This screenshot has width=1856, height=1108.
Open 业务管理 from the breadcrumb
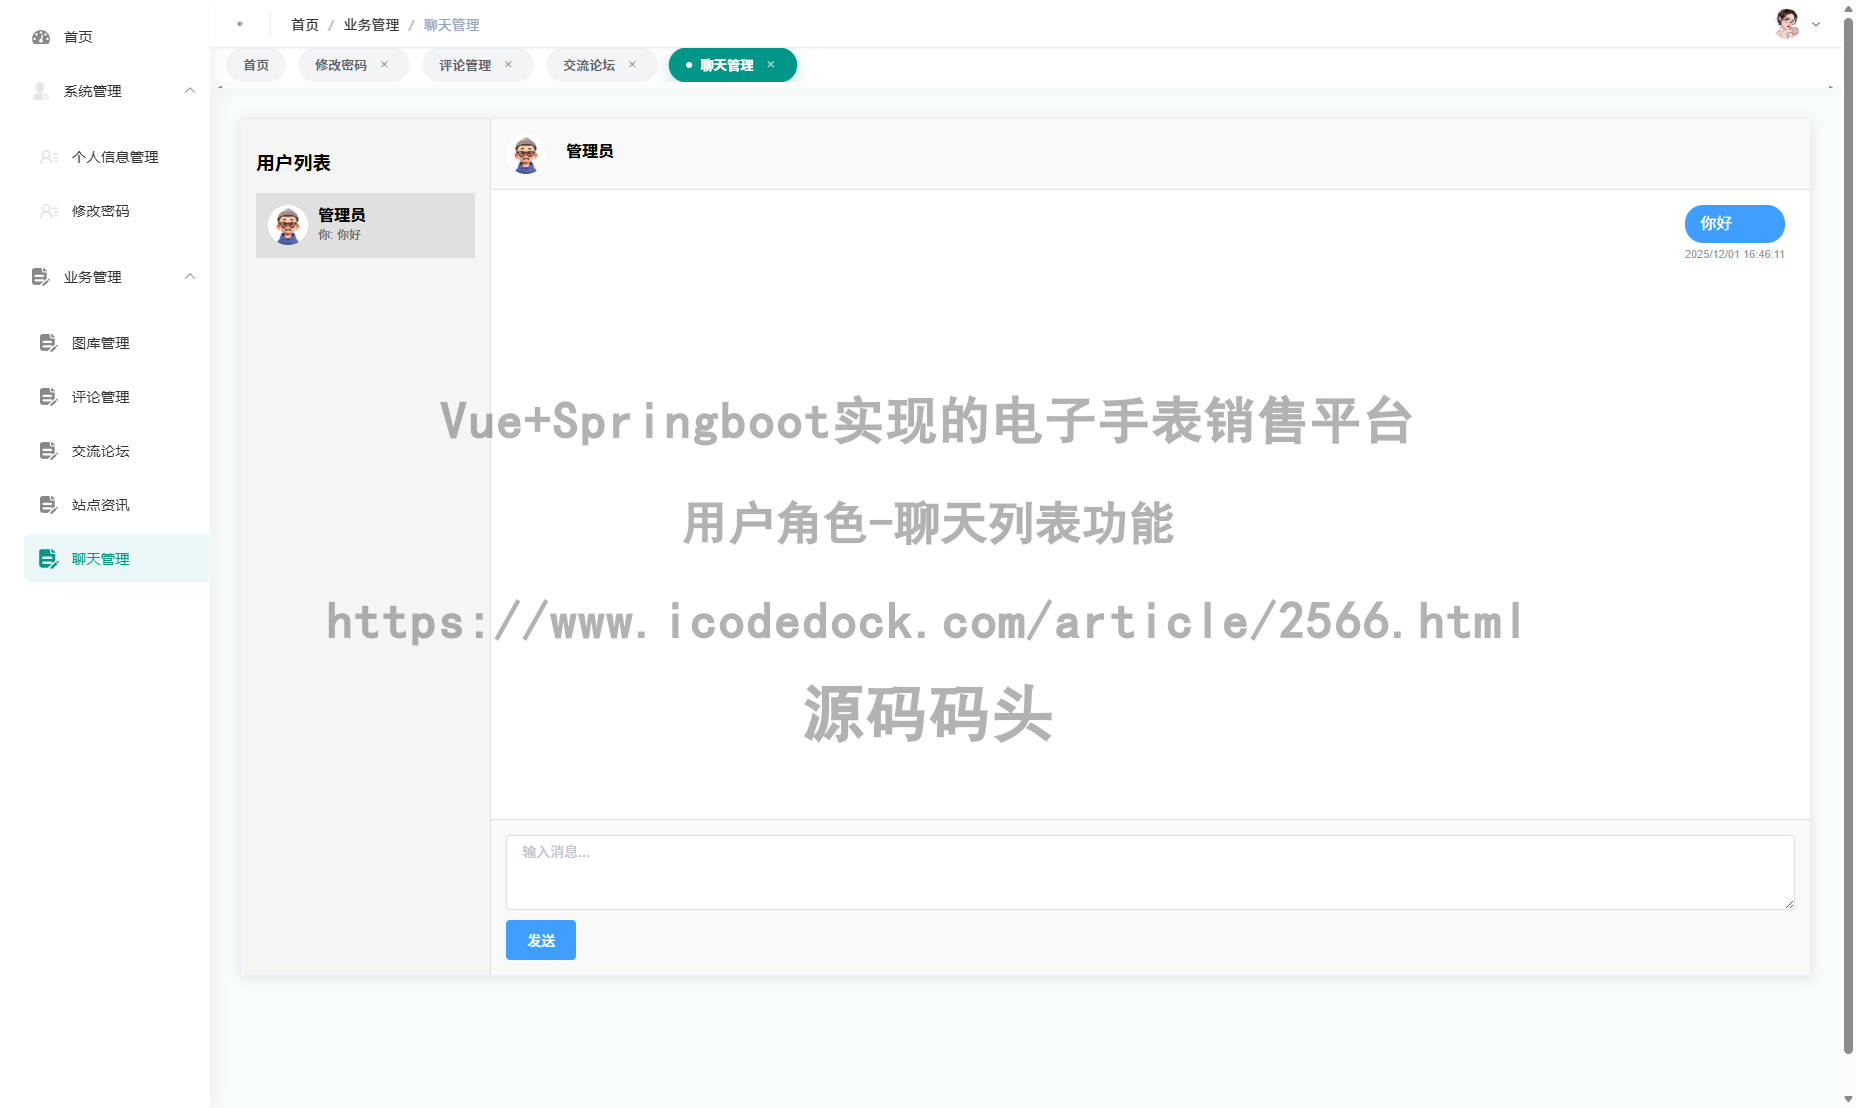[369, 24]
